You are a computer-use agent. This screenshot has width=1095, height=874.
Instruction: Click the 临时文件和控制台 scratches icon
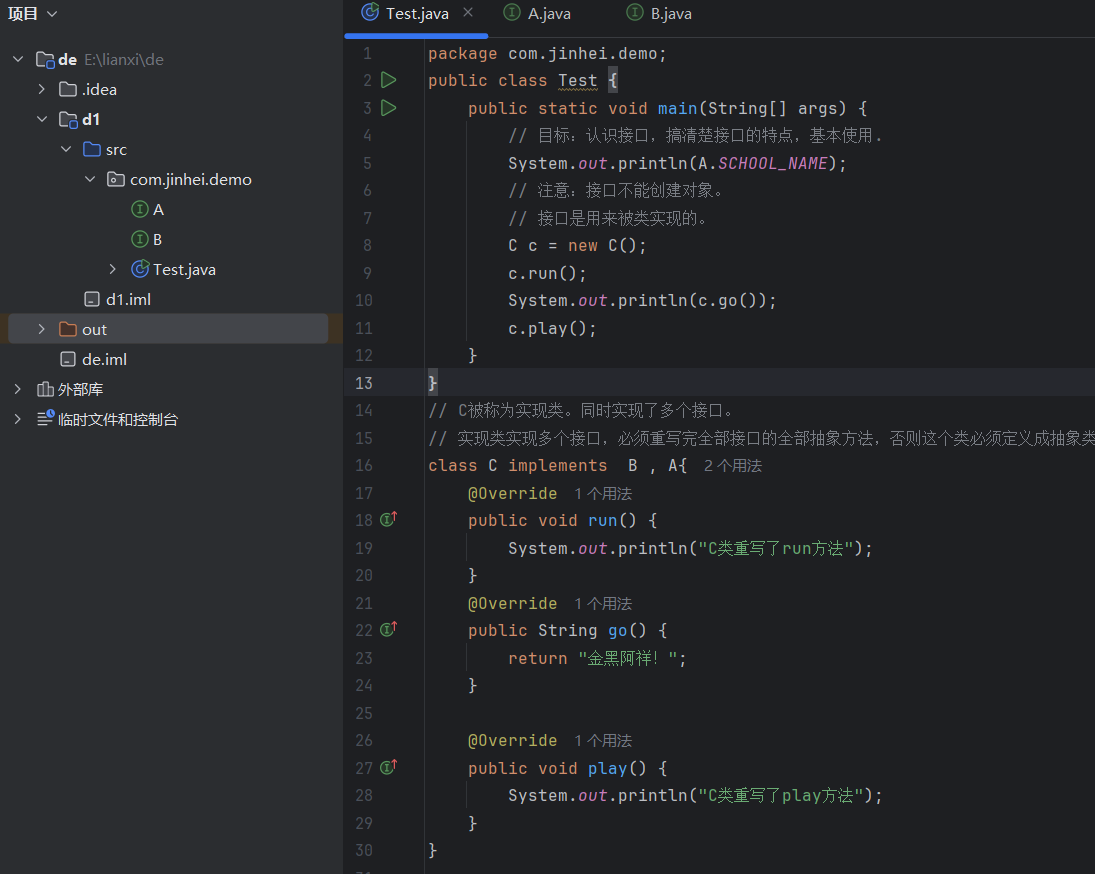pyautogui.click(x=45, y=418)
